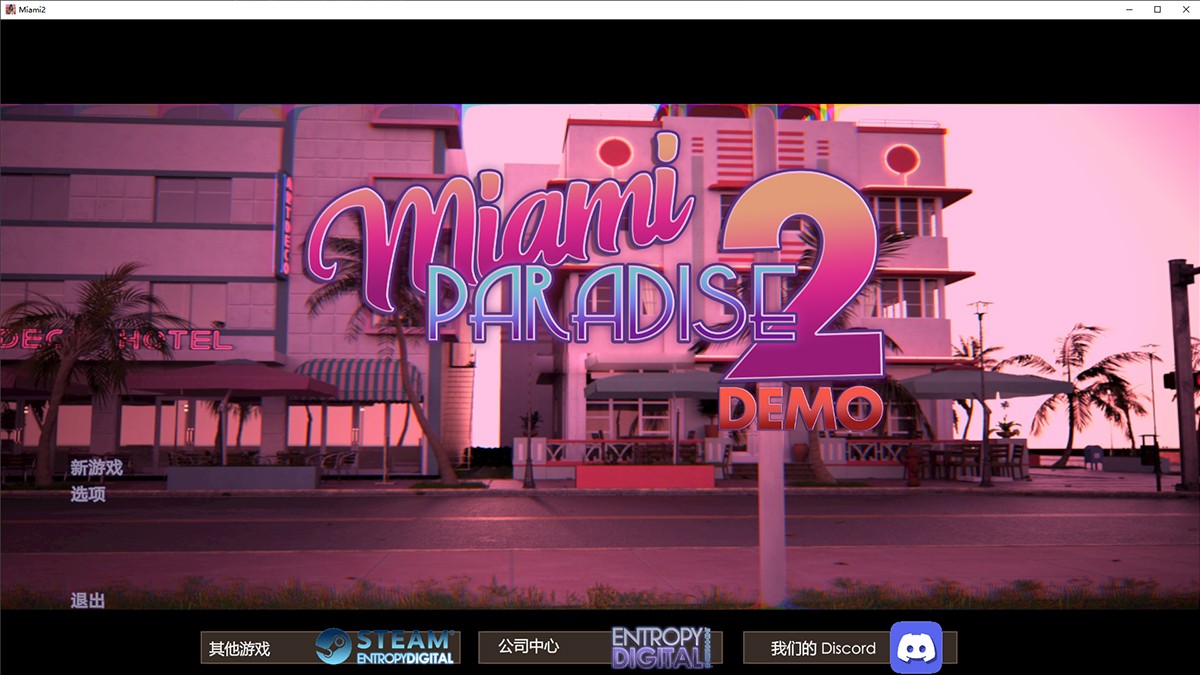
Task: Click the Miami2 app icon in title bar
Action: tap(10, 9)
